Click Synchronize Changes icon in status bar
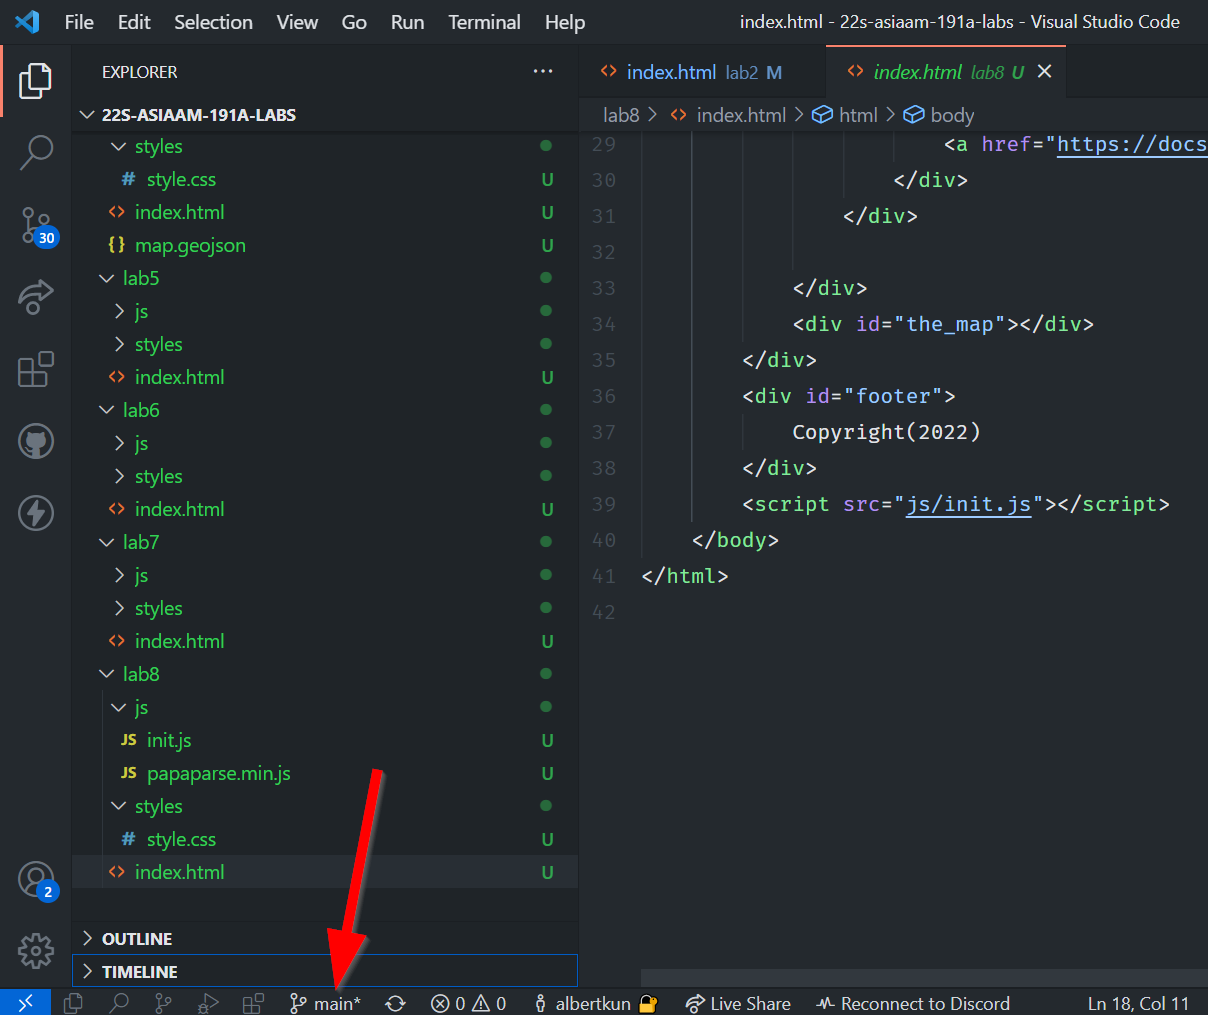The height and width of the screenshot is (1015, 1208). (396, 1003)
